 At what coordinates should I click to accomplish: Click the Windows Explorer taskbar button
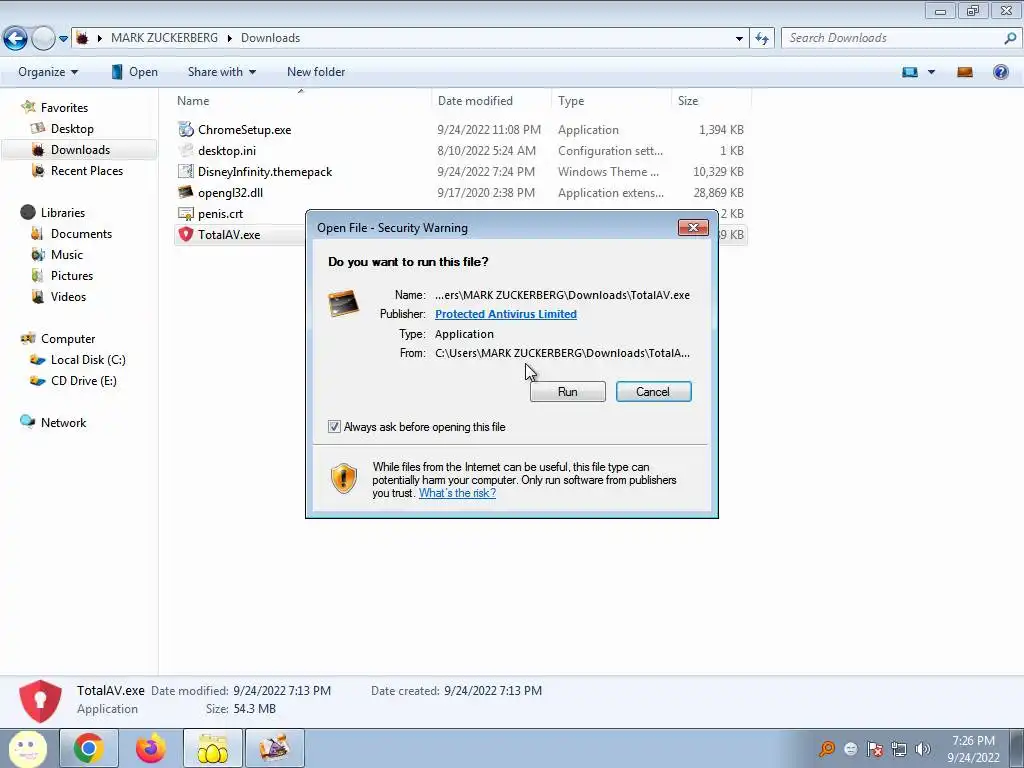point(212,748)
